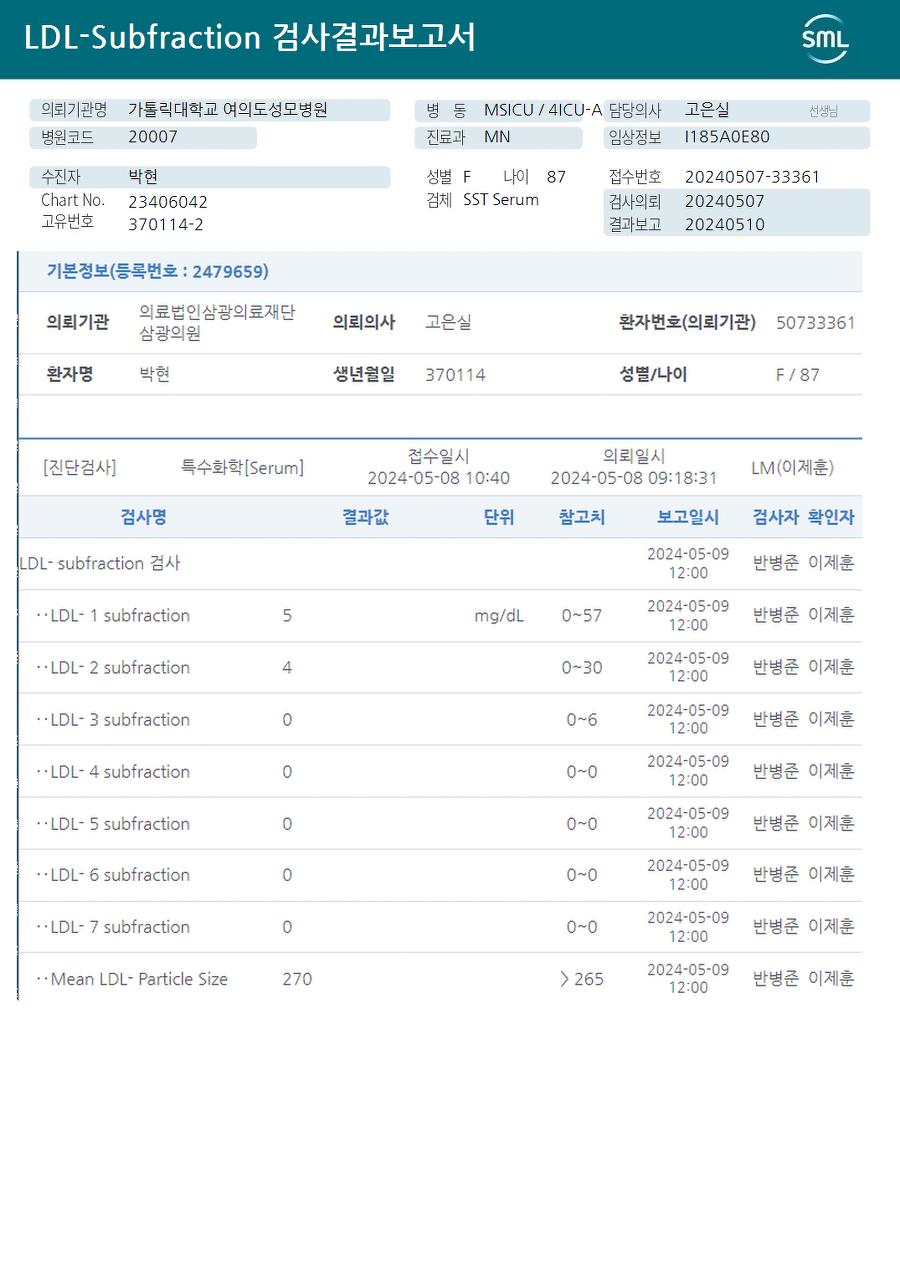Click receipt number '20240507-33361'

tap(752, 177)
